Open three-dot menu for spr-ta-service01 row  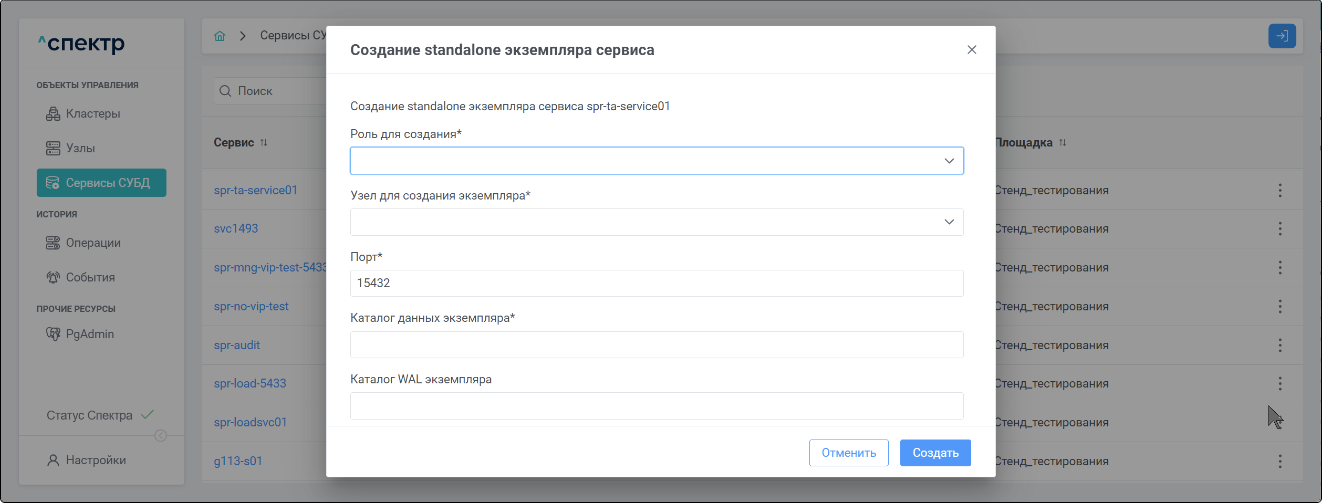pos(1279,189)
